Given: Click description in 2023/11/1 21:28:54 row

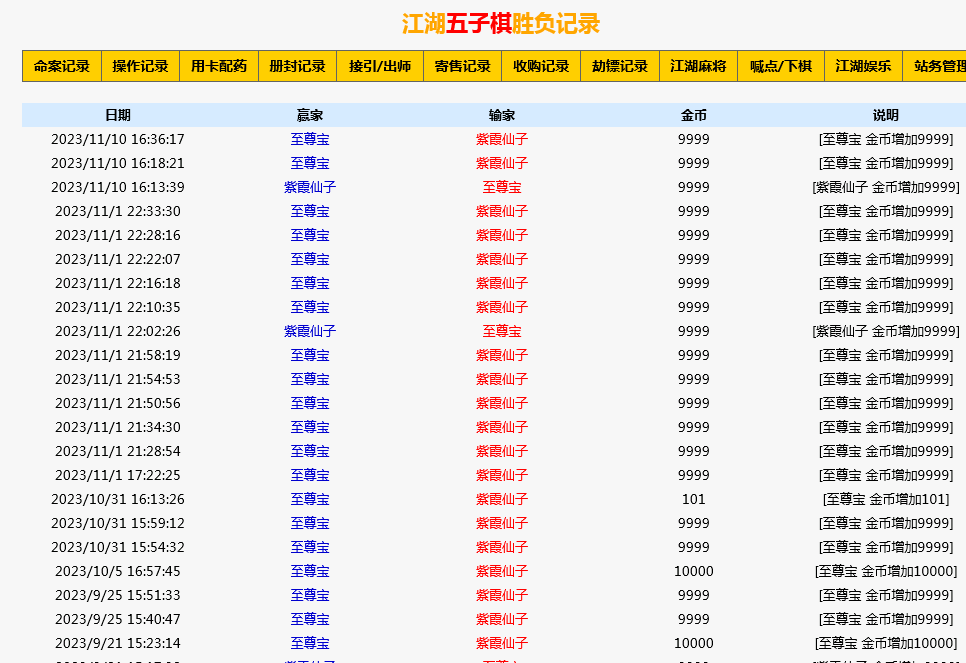Looking at the screenshot, I should click(x=886, y=451).
